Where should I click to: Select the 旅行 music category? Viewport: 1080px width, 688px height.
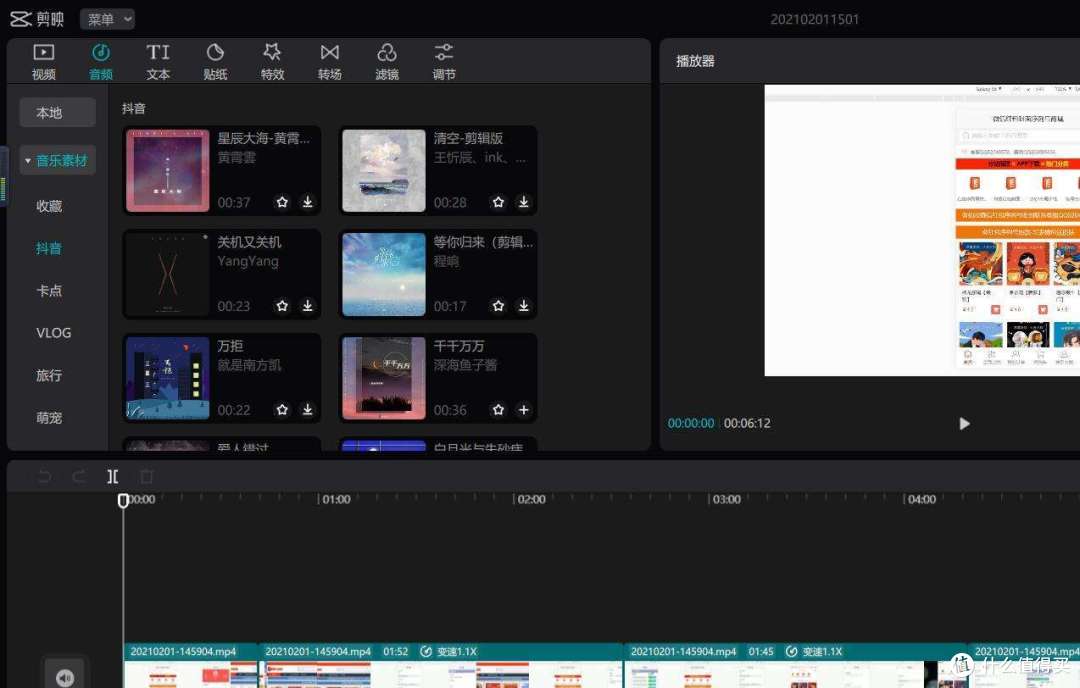[49, 375]
